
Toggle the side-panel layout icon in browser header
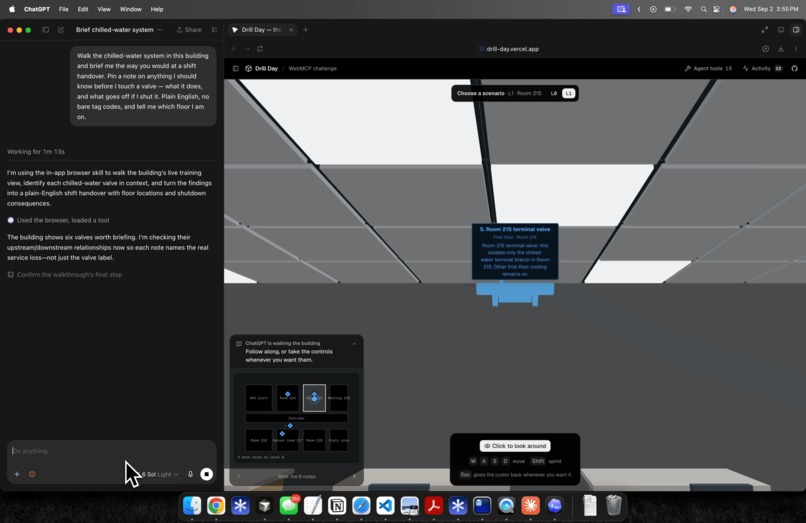coord(796,30)
